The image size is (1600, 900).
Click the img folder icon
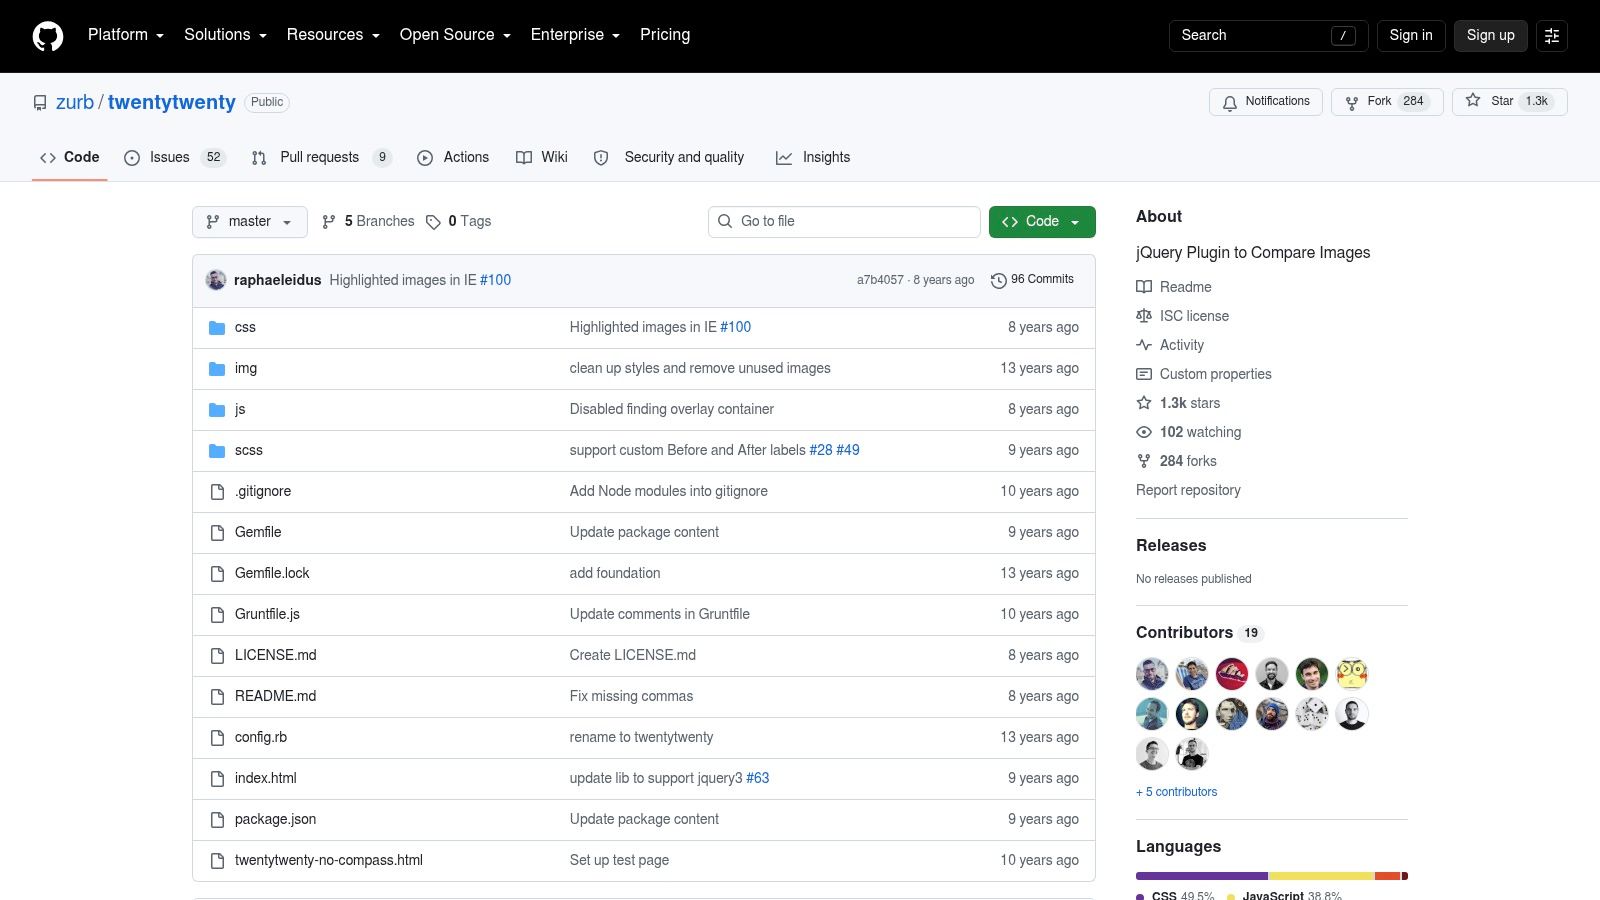click(217, 369)
